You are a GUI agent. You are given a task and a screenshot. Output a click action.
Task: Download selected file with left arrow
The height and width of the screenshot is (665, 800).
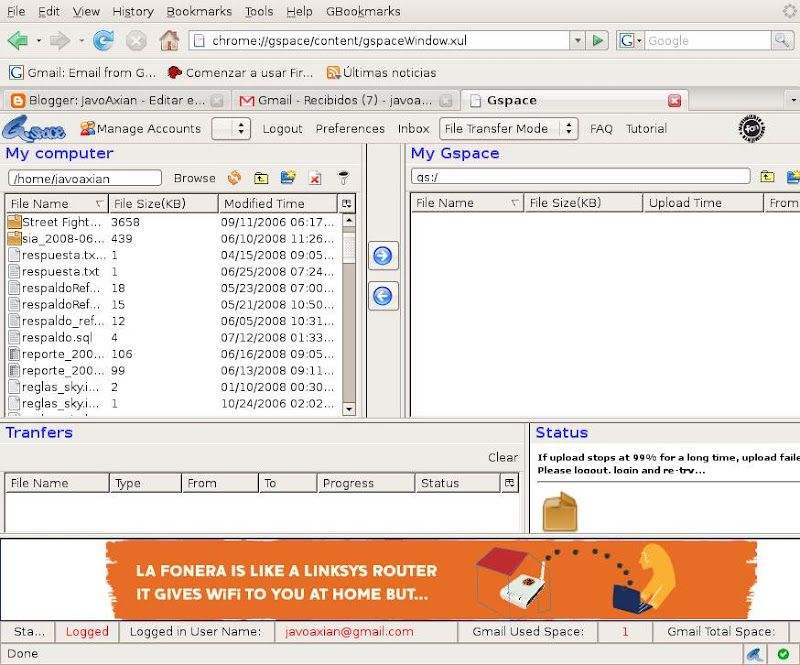coord(383,296)
